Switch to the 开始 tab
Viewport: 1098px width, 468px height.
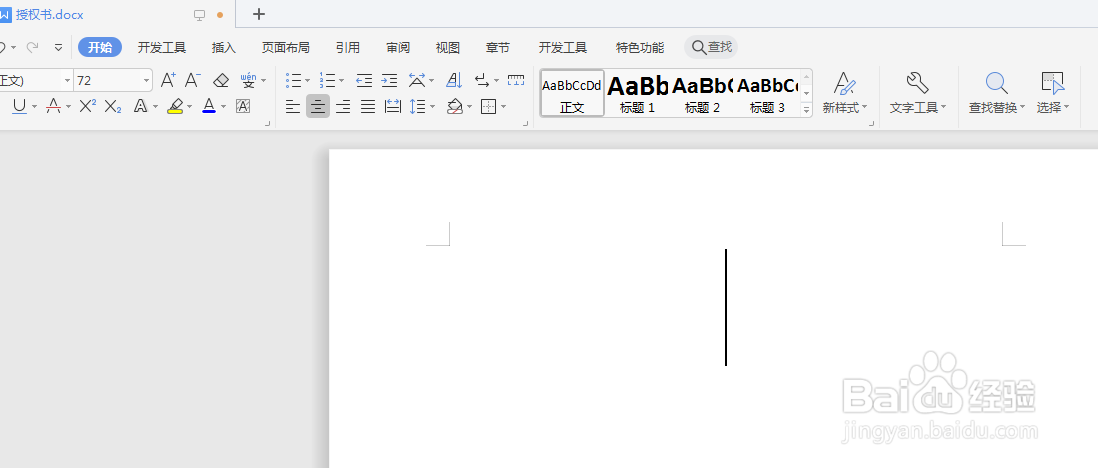100,48
